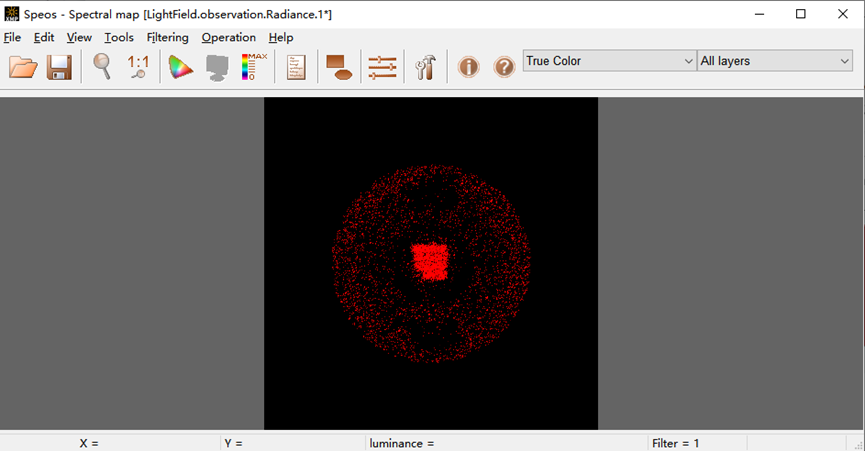The width and height of the screenshot is (865, 451).
Task: Open the sliders adjustment settings
Action: pos(382,67)
